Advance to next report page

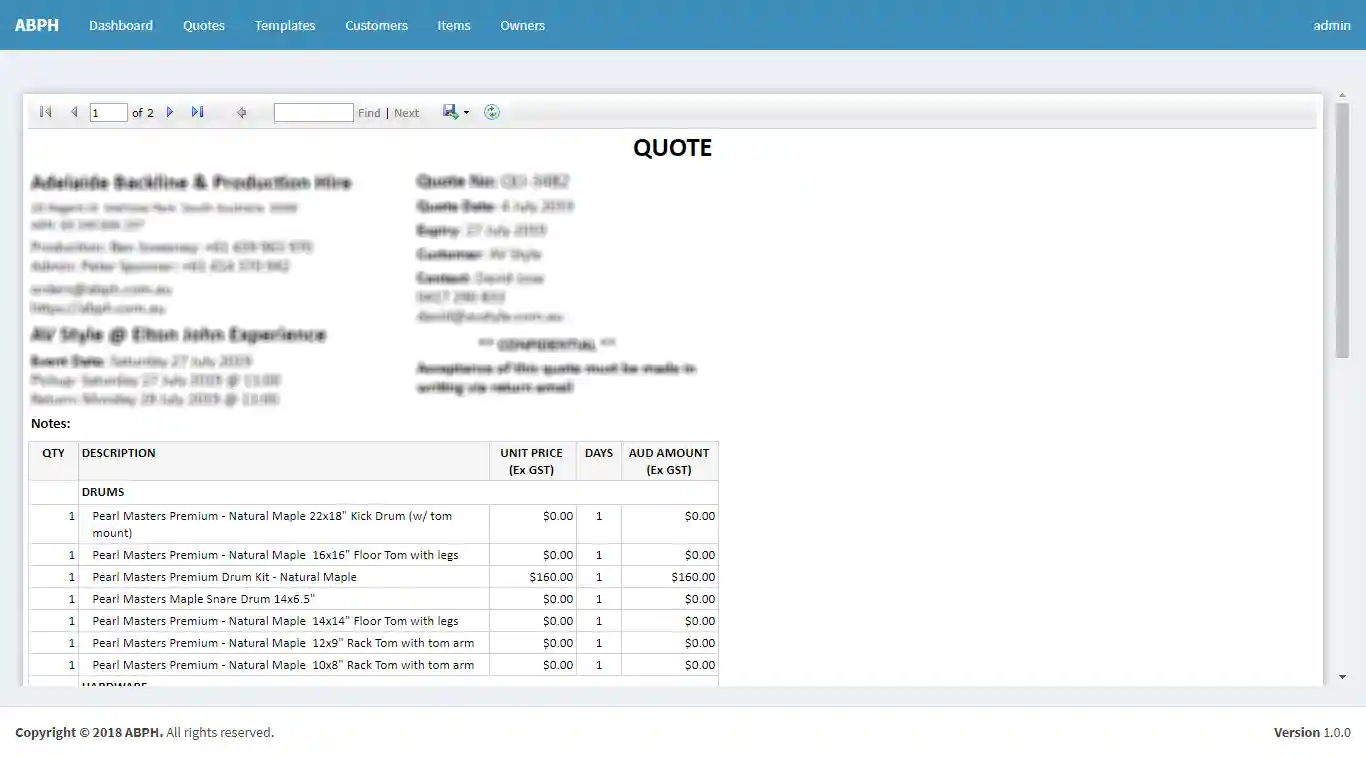click(x=170, y=113)
